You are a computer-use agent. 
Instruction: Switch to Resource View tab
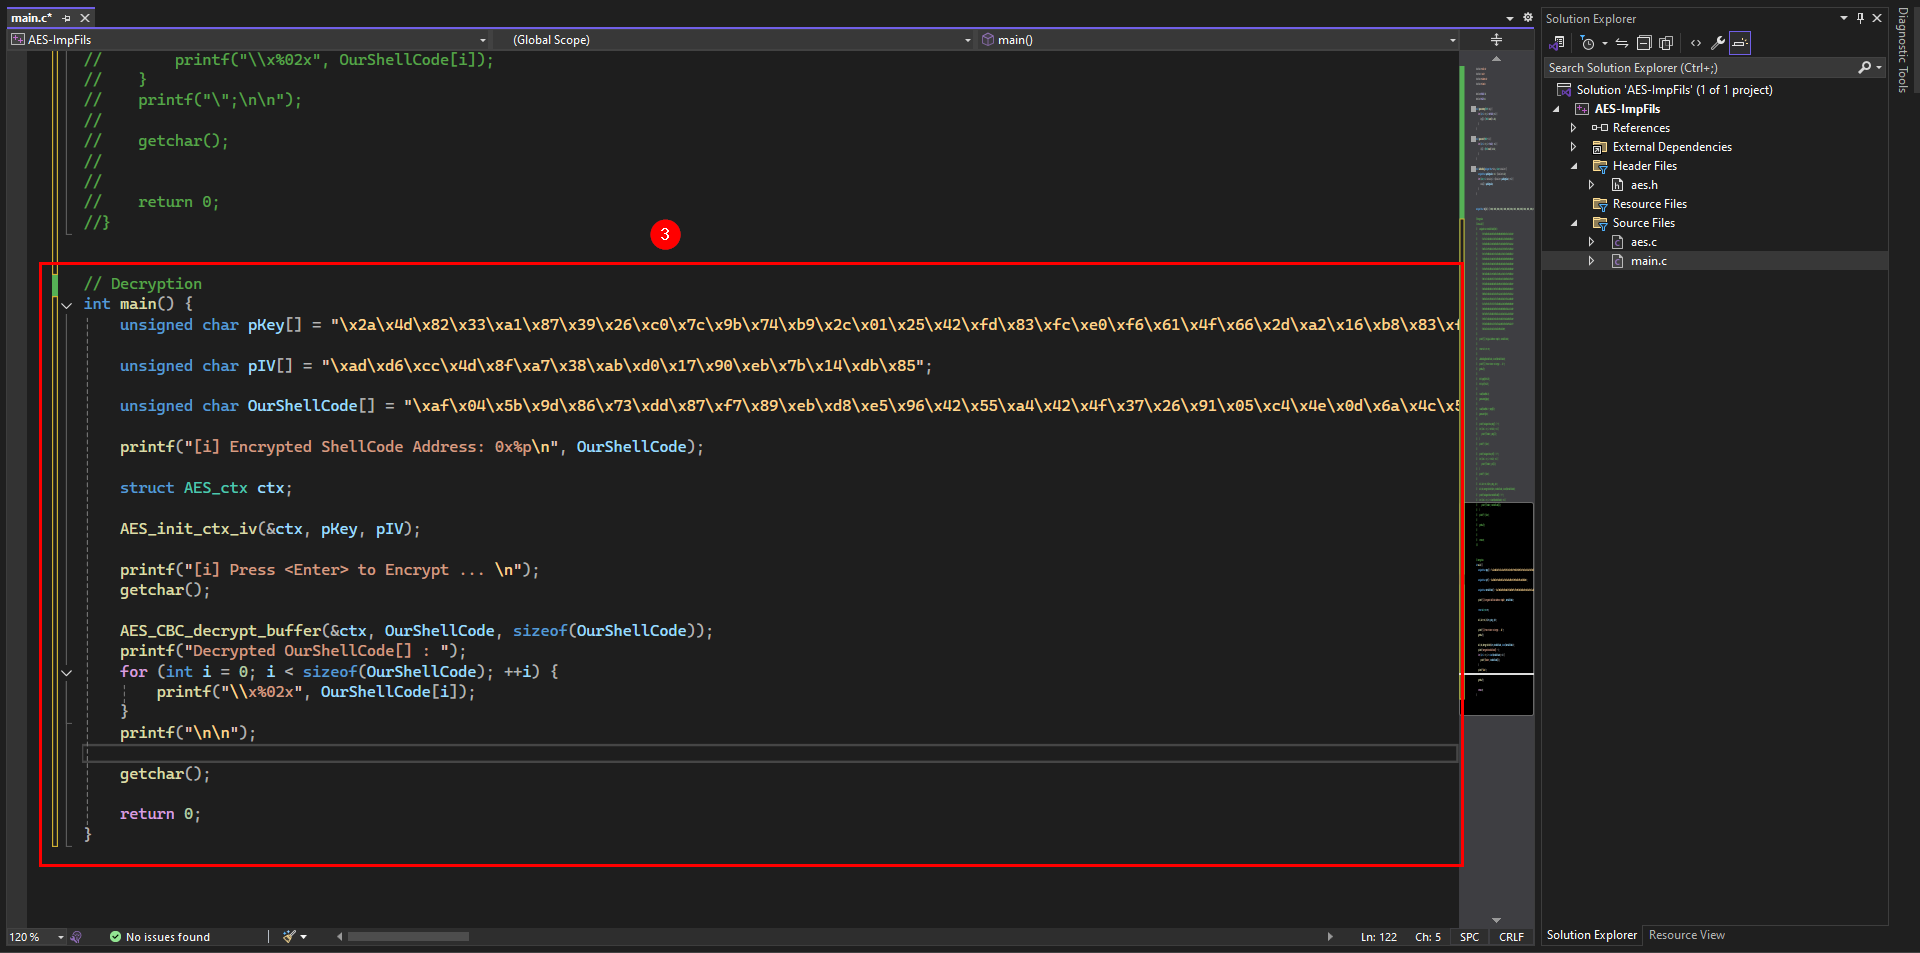pos(1686,935)
